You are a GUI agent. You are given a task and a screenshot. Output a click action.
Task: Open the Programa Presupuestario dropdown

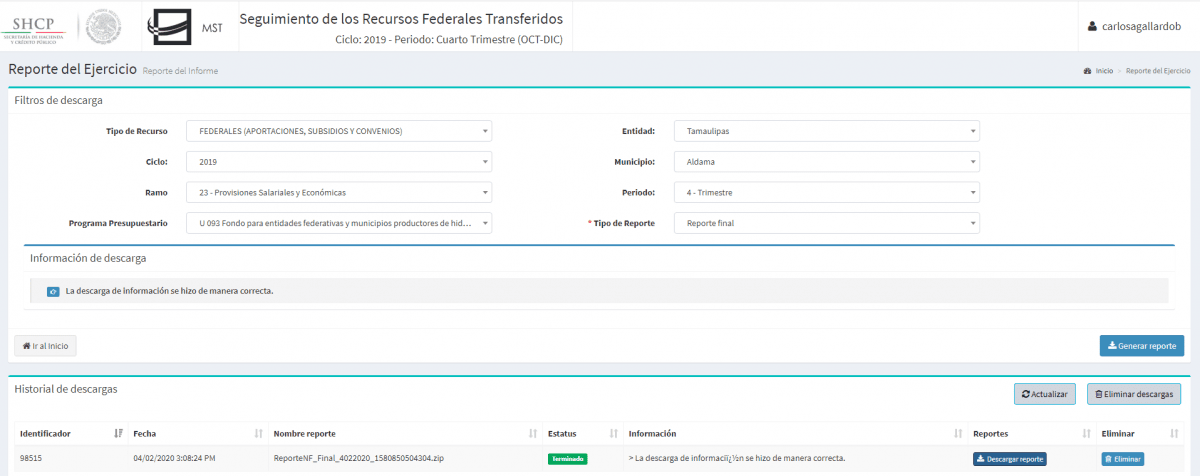[339, 223]
